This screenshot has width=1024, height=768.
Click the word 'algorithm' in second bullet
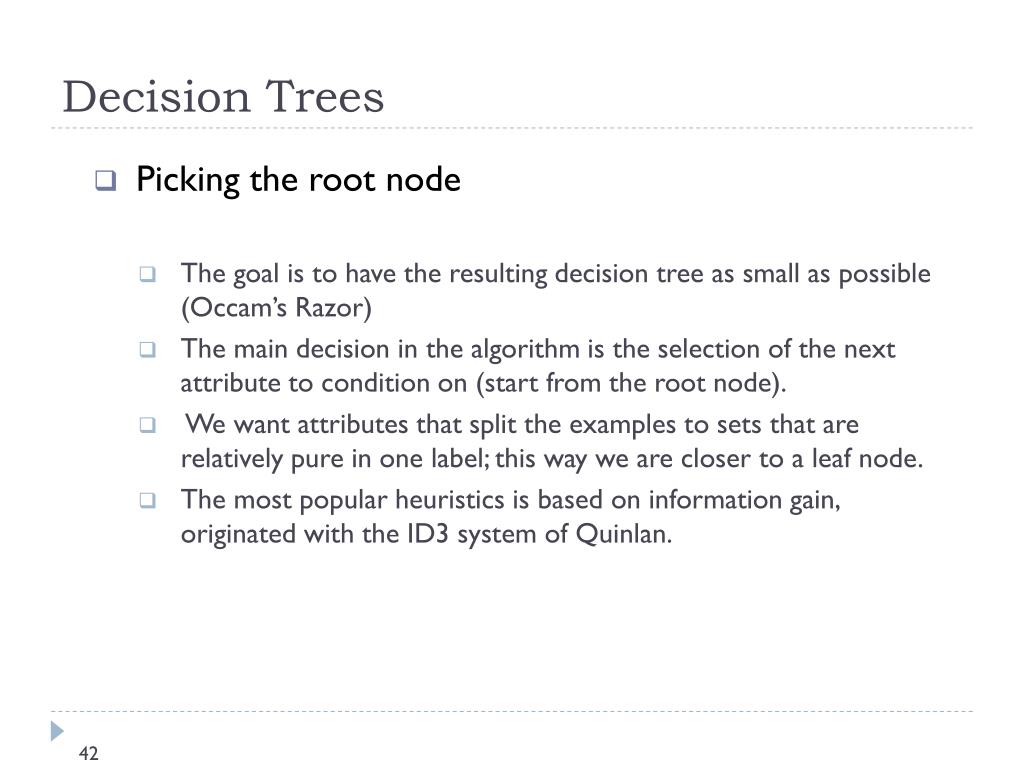point(525,349)
